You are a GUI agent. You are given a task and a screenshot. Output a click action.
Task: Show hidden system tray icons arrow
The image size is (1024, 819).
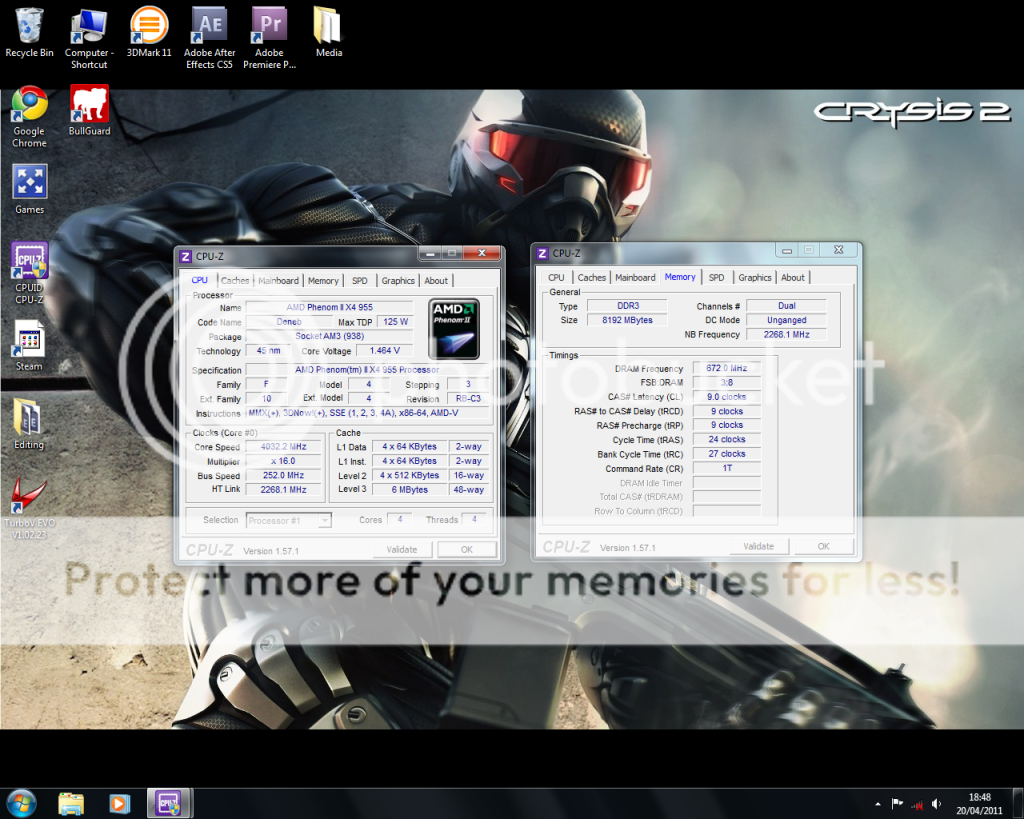point(877,803)
